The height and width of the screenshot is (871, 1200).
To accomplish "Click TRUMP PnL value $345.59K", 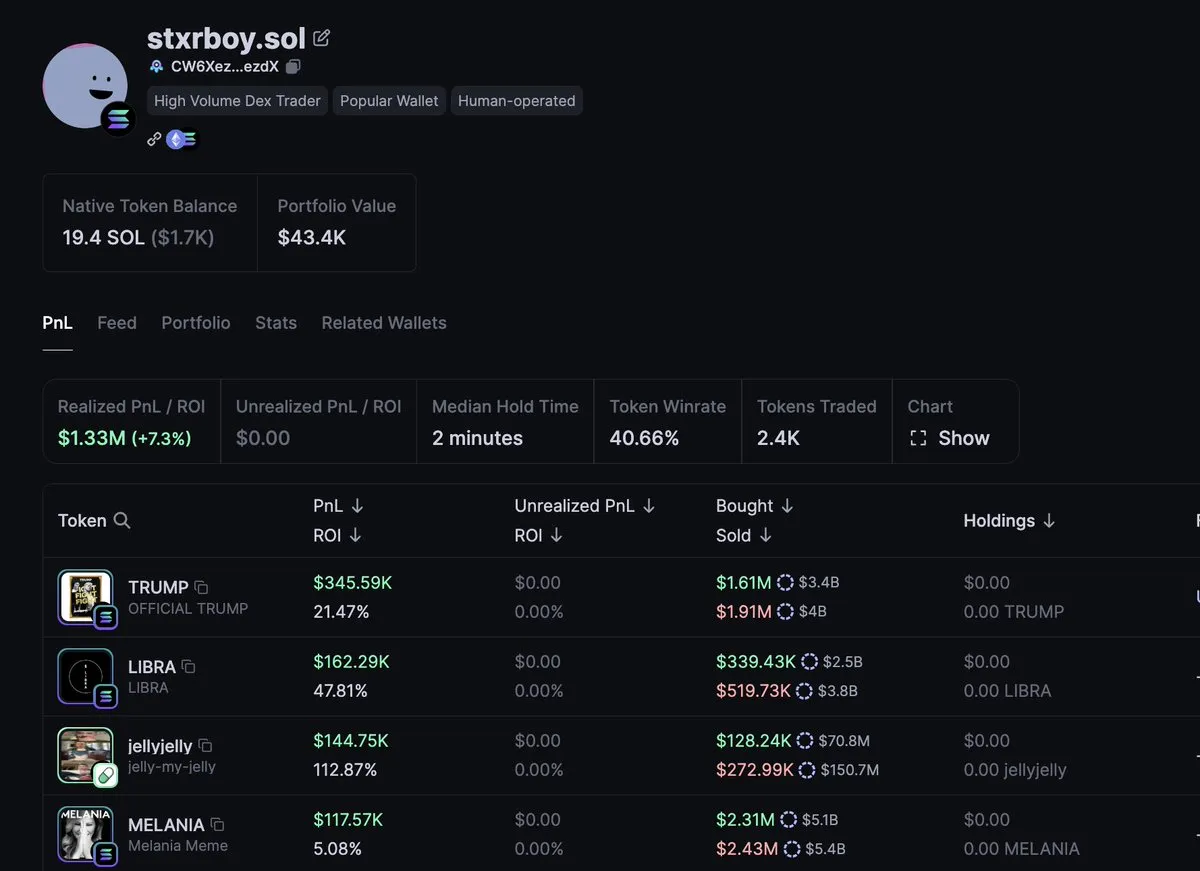I will (352, 582).
